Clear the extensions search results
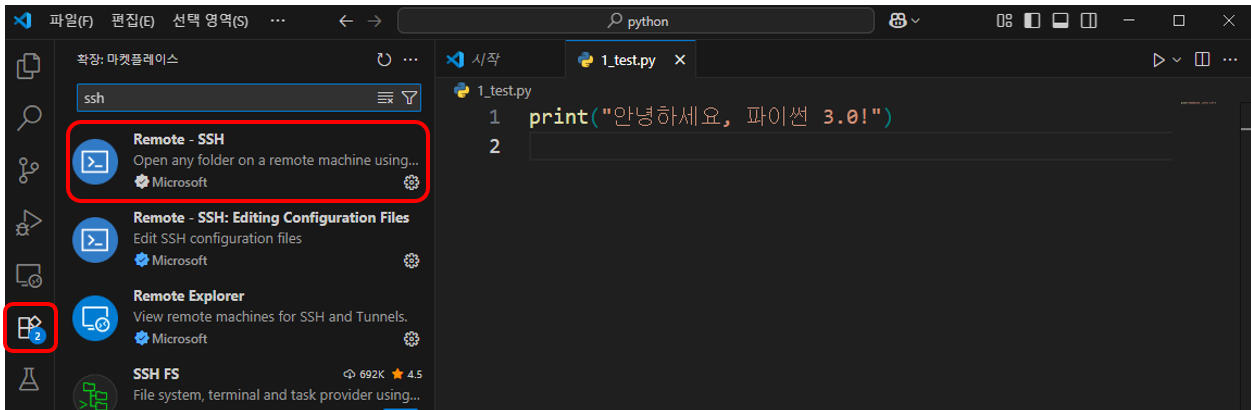The width and height of the screenshot is (1251, 410). tap(385, 98)
